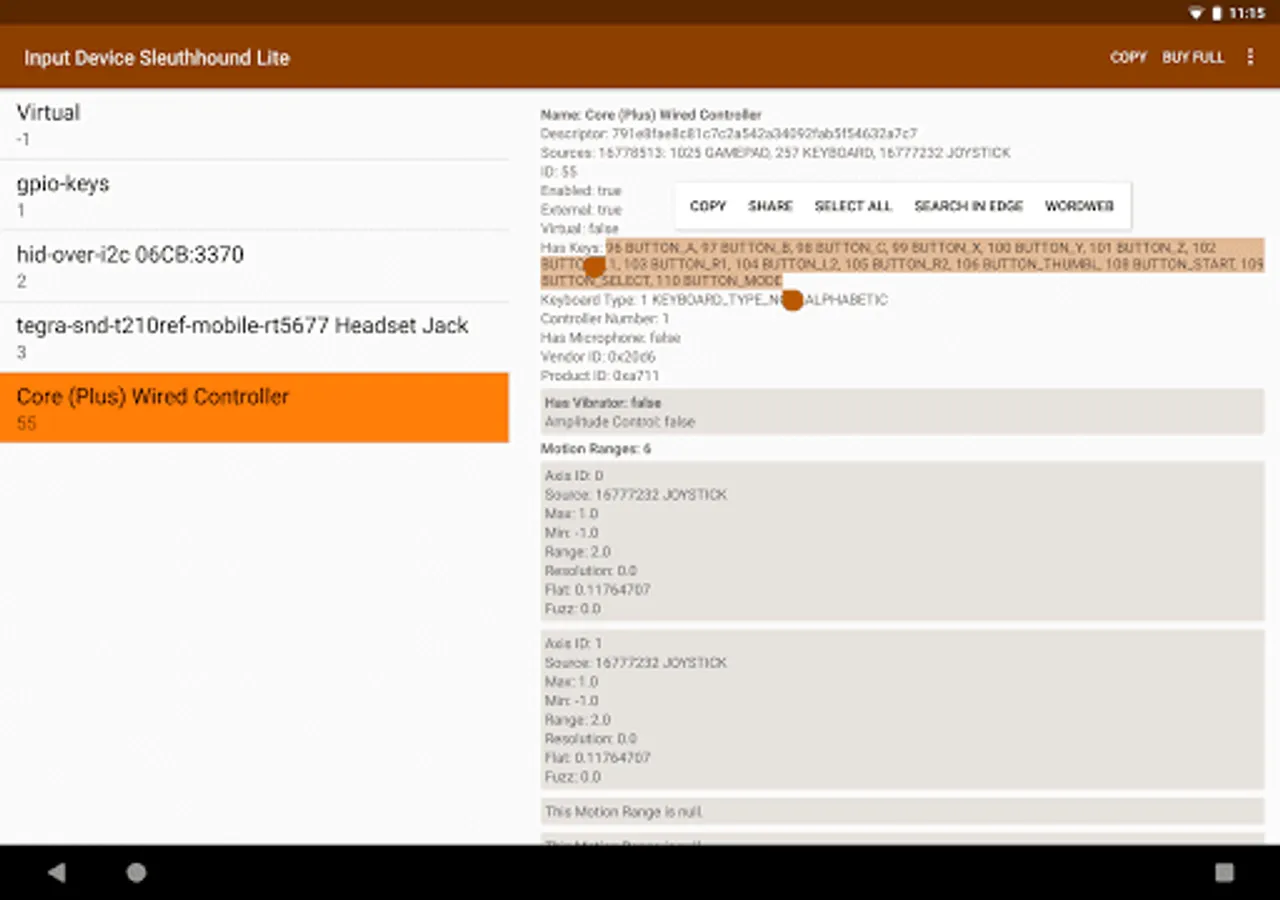This screenshot has width=1280, height=900.
Task: Click the Controller Number: 1 line
Action: click(x=605, y=319)
